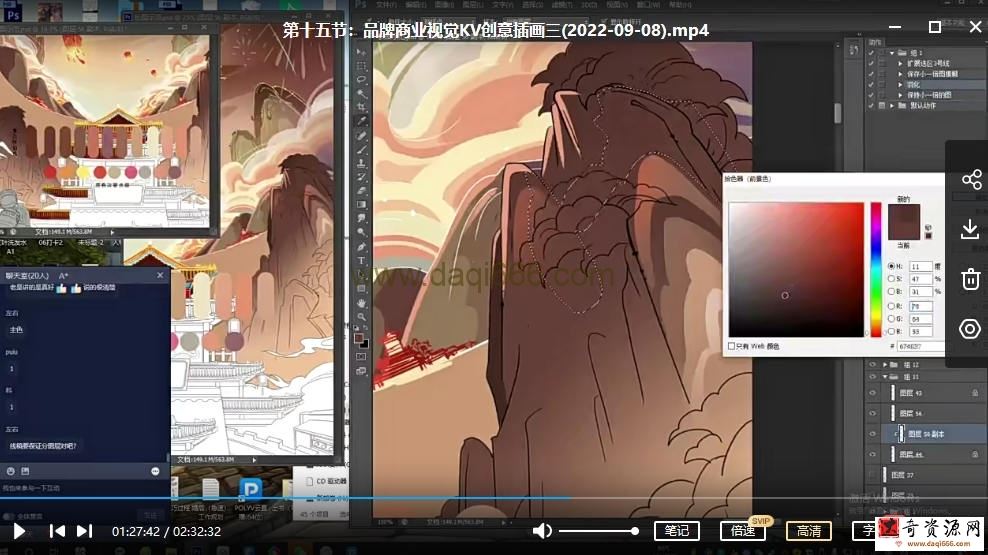This screenshot has height=555, width=988.
Task: Select the Brush tool
Action: pos(362,150)
